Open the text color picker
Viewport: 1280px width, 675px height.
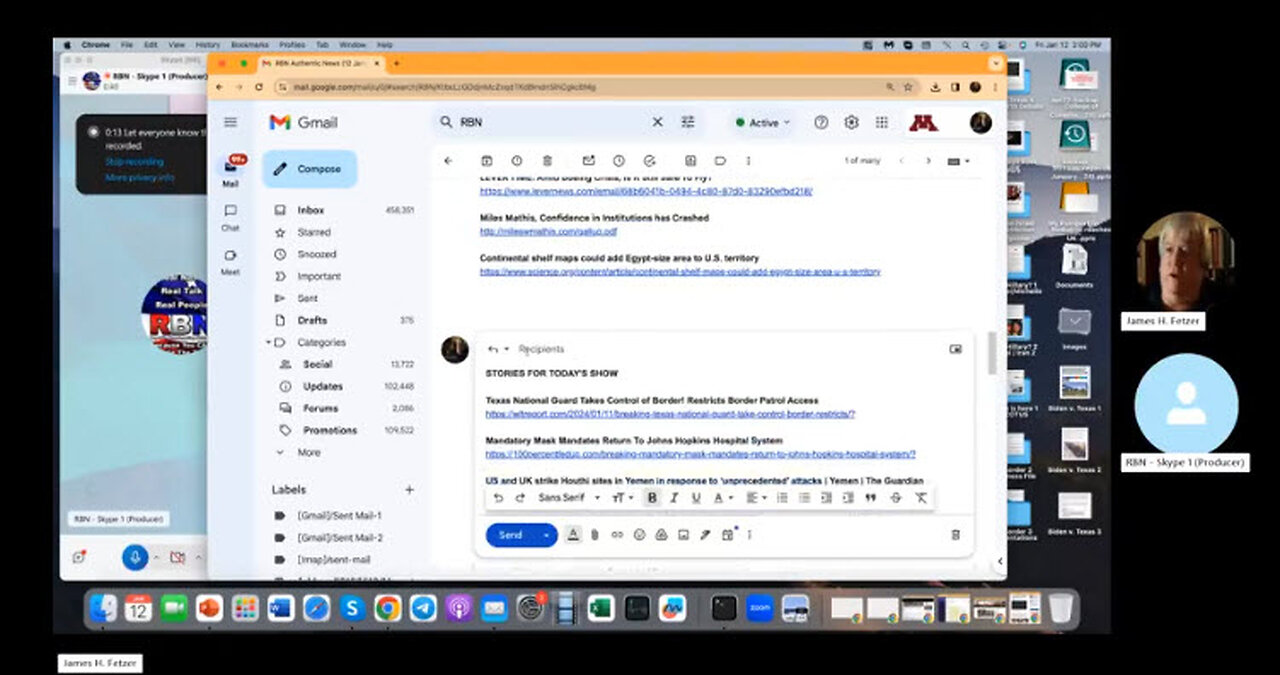723,498
